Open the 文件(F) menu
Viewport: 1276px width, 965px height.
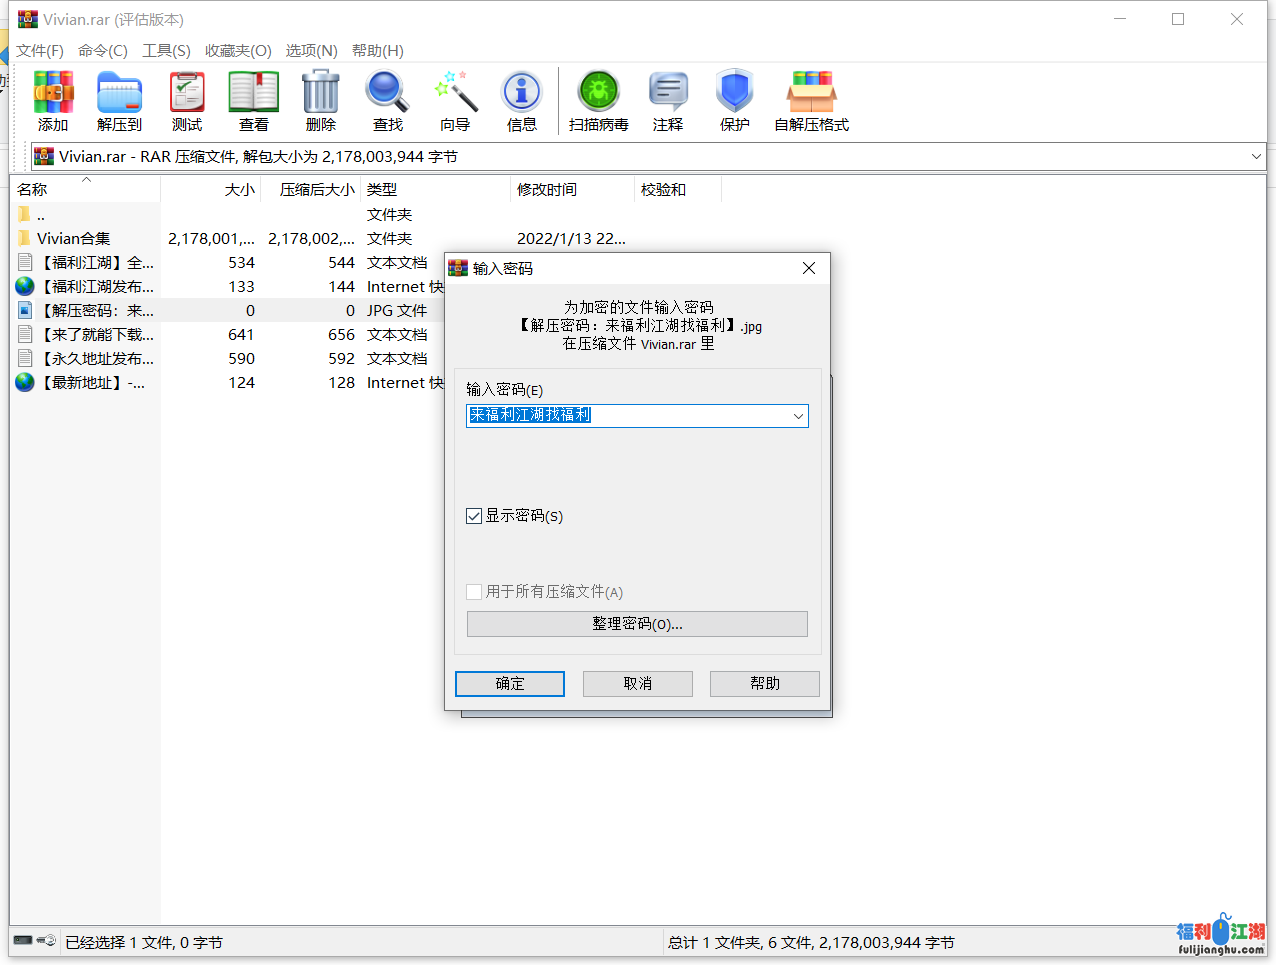[x=40, y=51]
